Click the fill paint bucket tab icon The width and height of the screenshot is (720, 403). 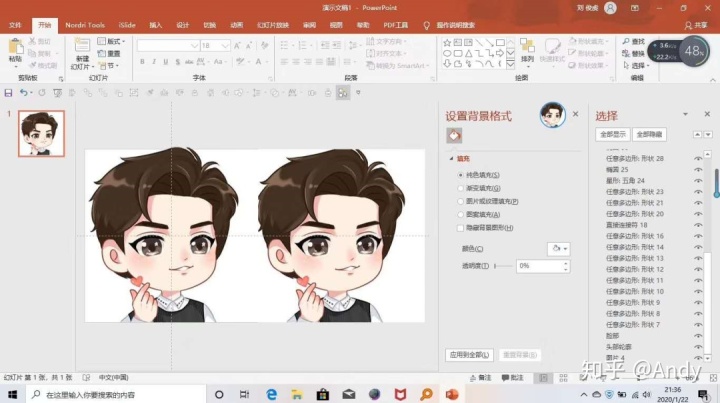click(x=454, y=135)
